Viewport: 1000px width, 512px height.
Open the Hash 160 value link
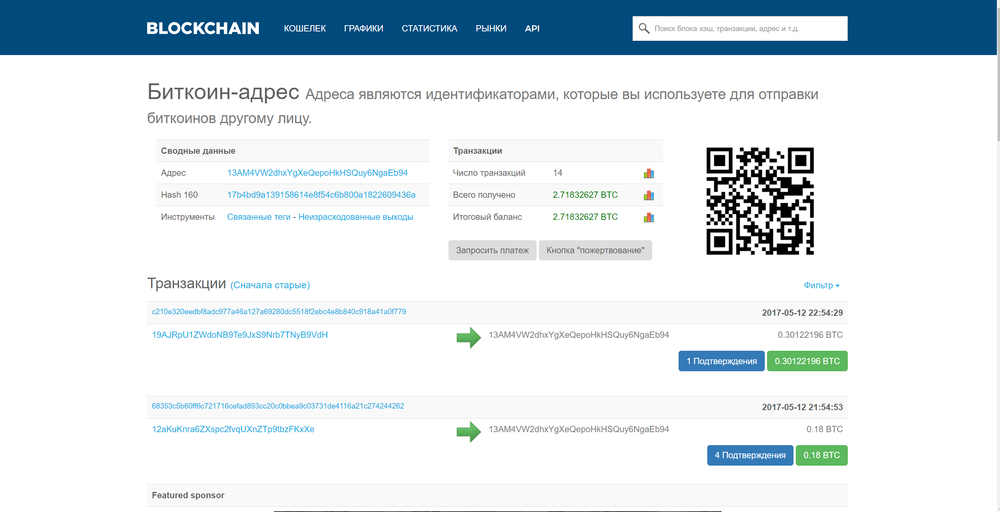[321, 195]
